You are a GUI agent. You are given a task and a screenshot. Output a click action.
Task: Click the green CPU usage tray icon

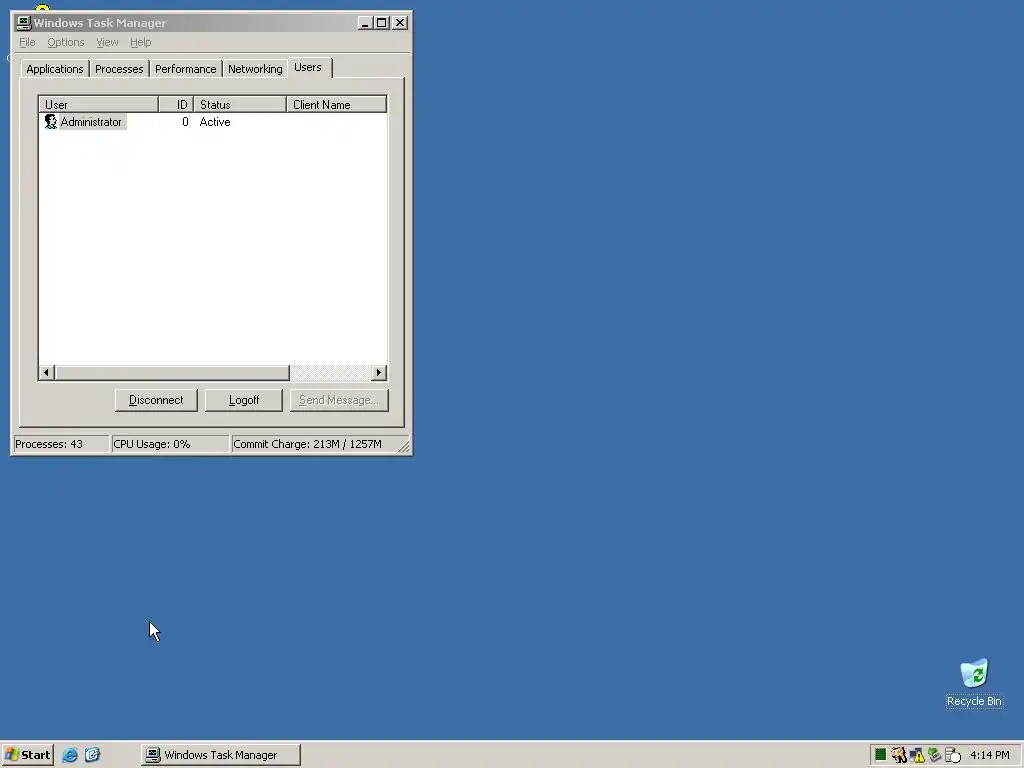coord(880,755)
